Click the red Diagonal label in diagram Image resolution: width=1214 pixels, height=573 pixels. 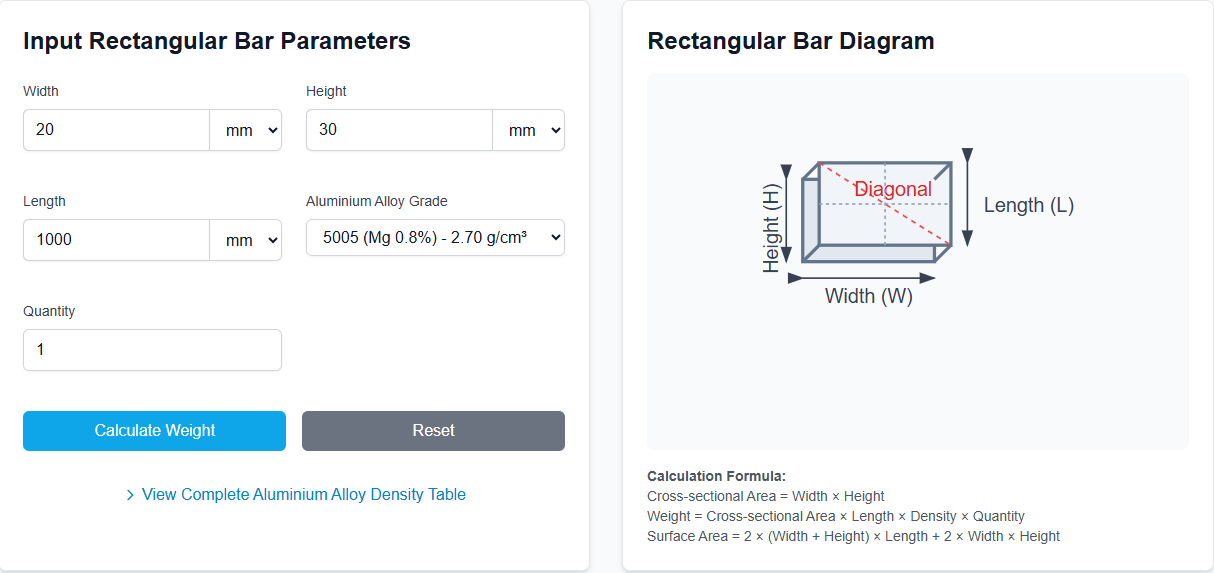[892, 189]
